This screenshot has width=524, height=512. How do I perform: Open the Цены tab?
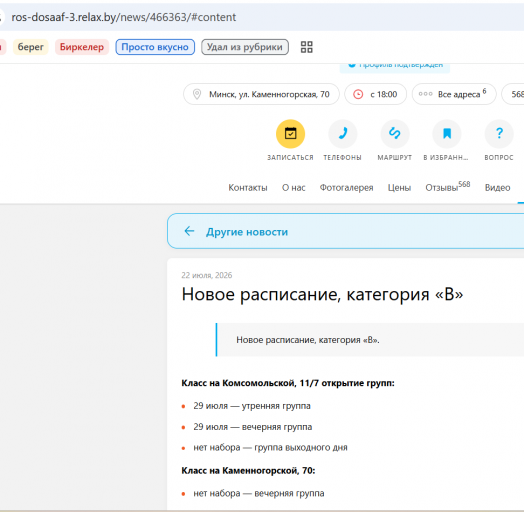(x=399, y=188)
